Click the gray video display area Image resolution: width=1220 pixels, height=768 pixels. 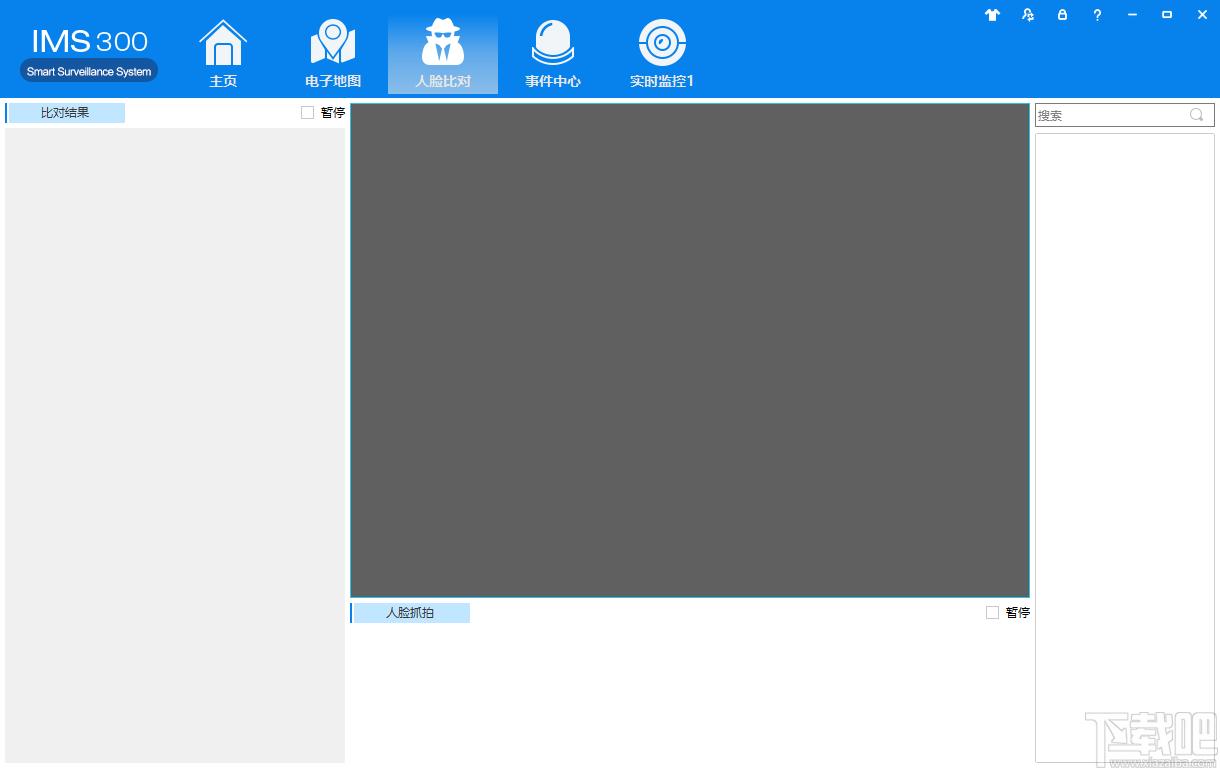point(690,350)
